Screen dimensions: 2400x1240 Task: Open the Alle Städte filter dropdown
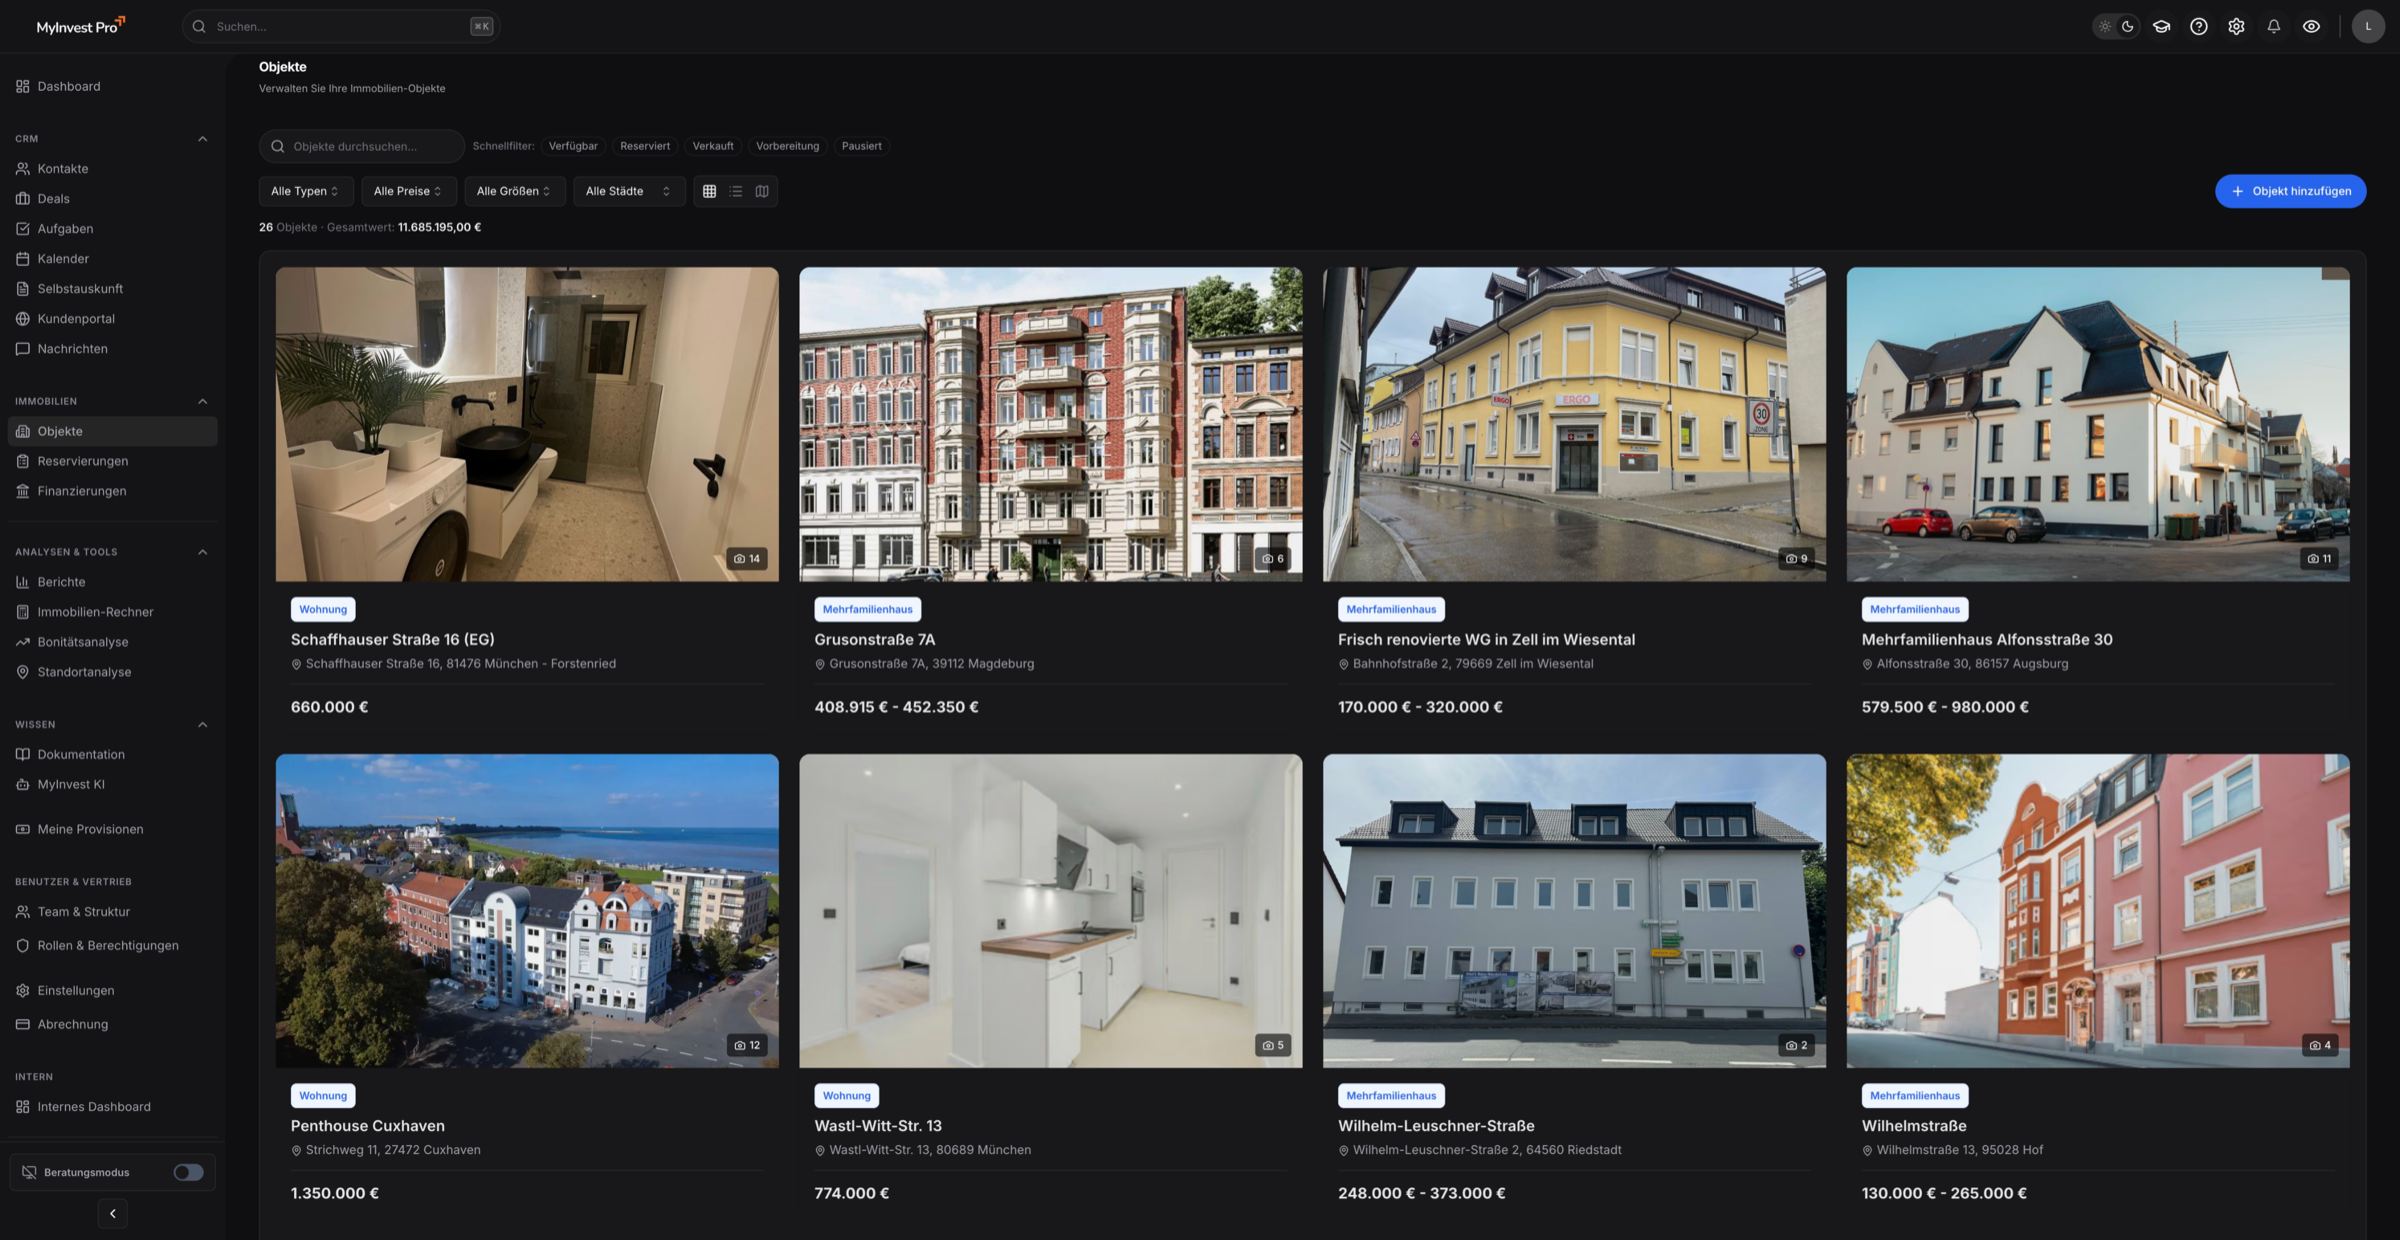point(628,191)
